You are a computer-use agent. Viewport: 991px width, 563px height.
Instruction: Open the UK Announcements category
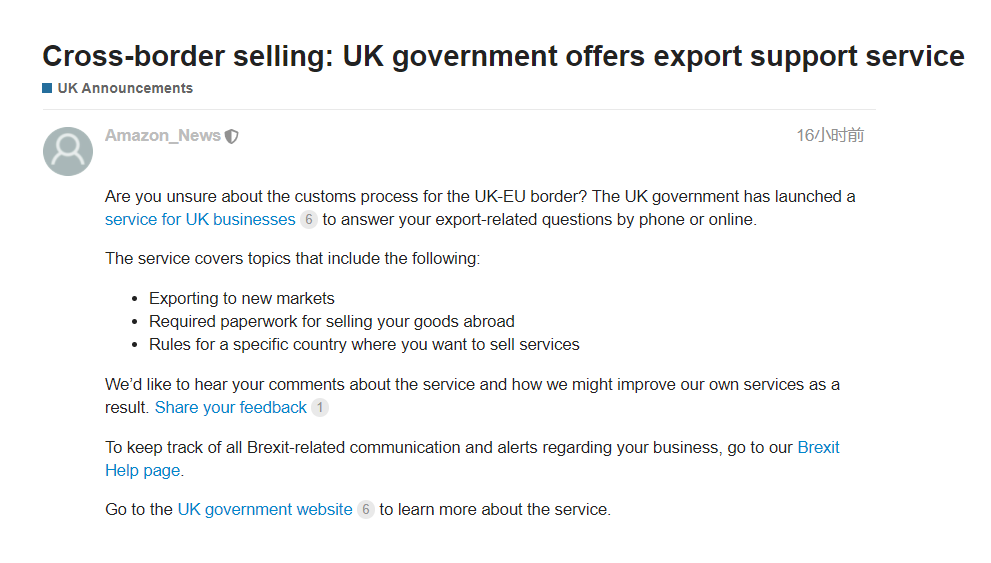[125, 88]
